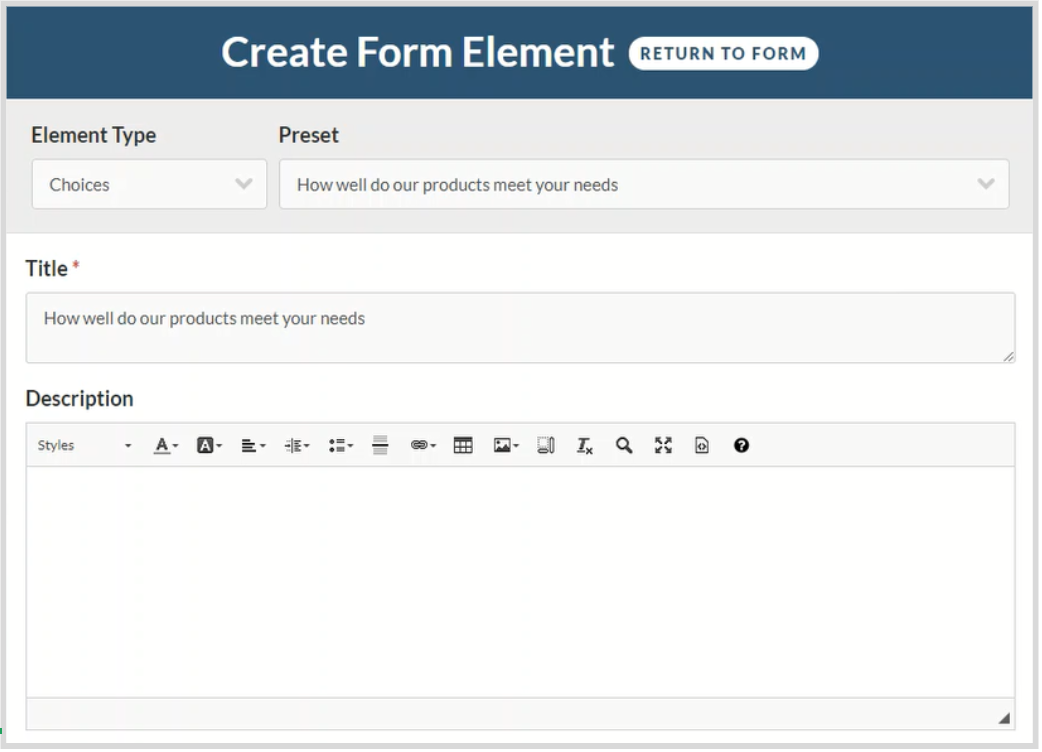Expand the Preset dropdown
The image size is (1042, 752).
coord(645,184)
